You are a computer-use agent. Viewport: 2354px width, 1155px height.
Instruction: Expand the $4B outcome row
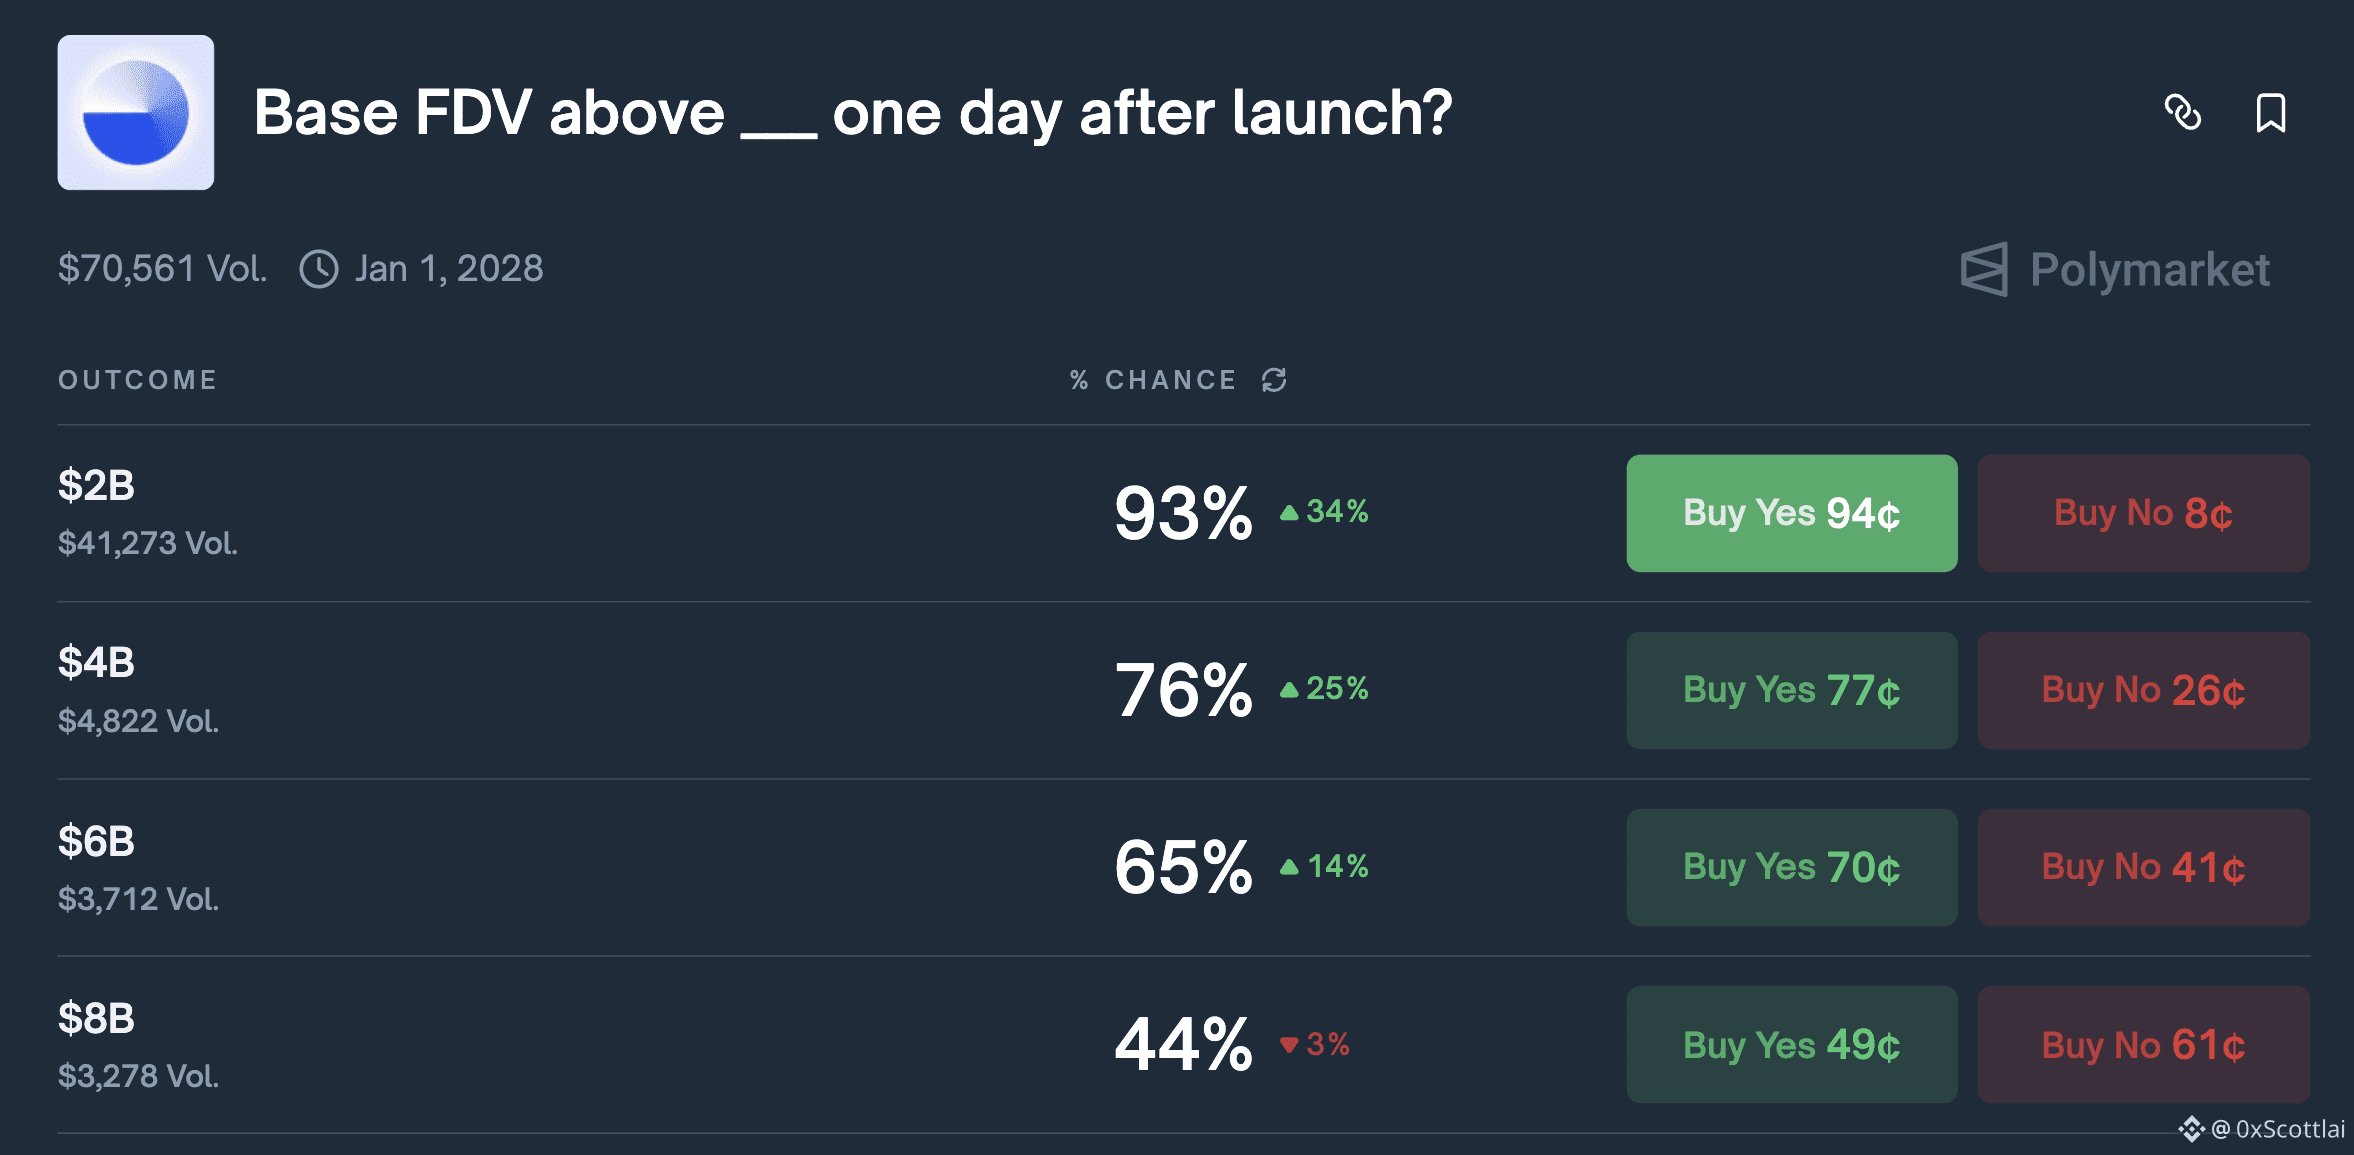click(x=1183, y=690)
